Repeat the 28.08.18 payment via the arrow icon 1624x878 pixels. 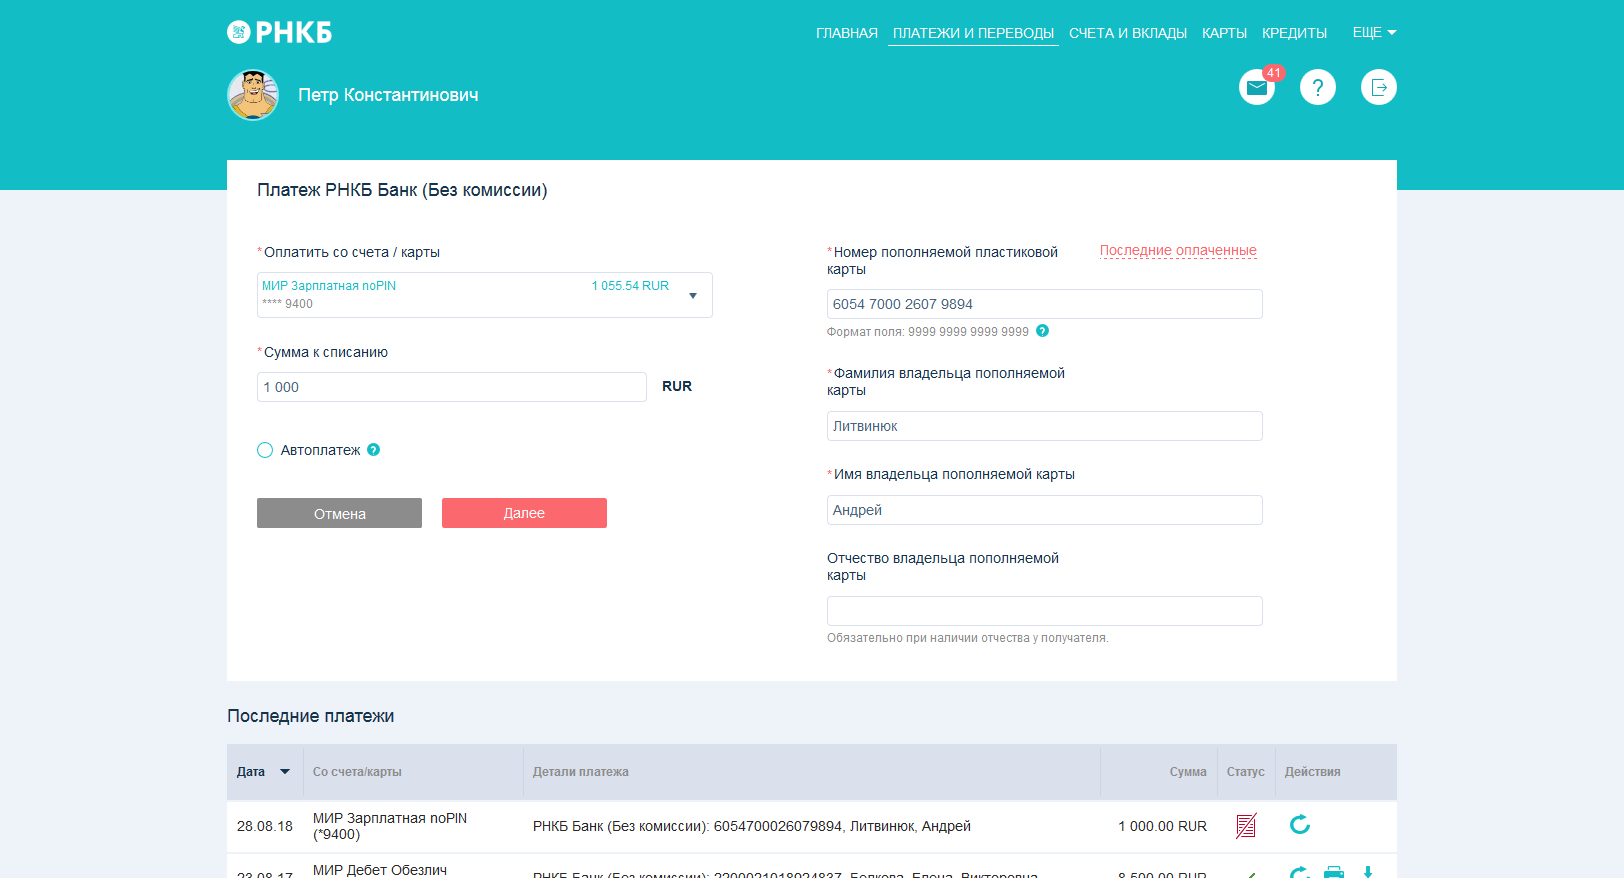pos(1300,825)
